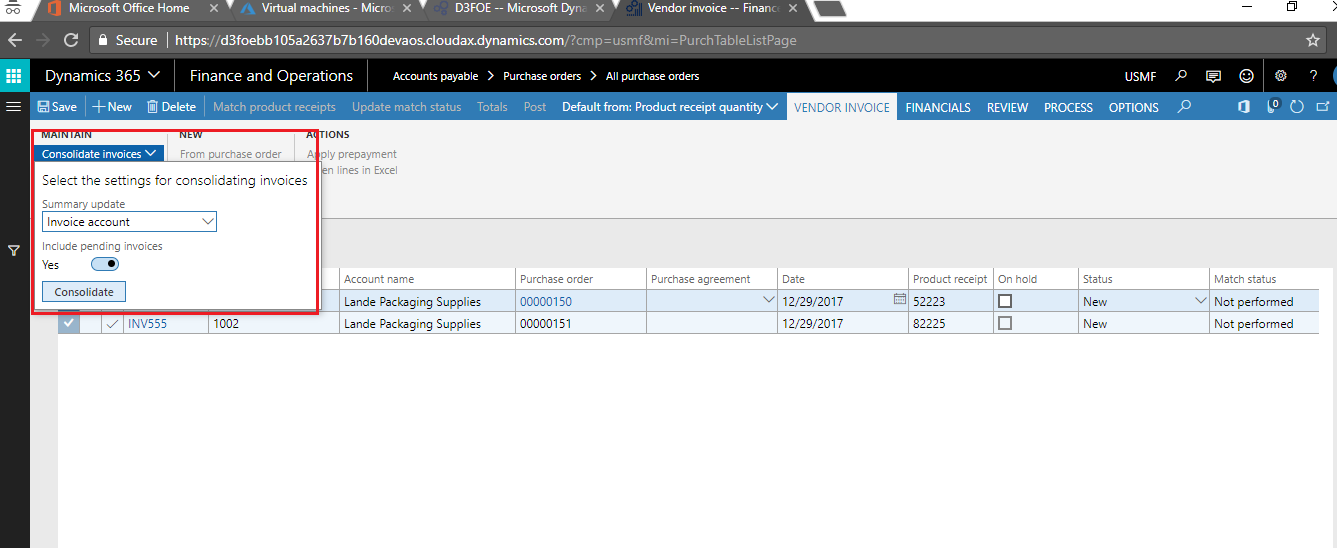This screenshot has height=548, width=1337.
Task: Click the 1002 invoice account cell
Action: [x=274, y=324]
